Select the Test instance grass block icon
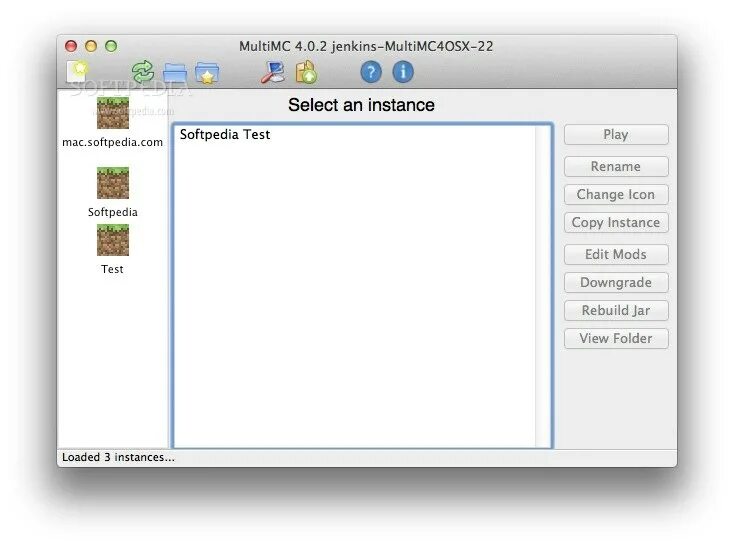 [x=113, y=240]
